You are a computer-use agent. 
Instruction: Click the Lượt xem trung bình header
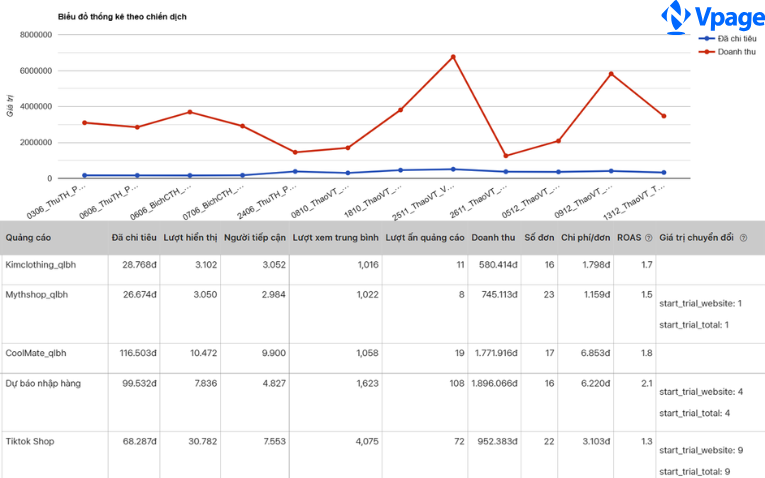(x=335, y=238)
